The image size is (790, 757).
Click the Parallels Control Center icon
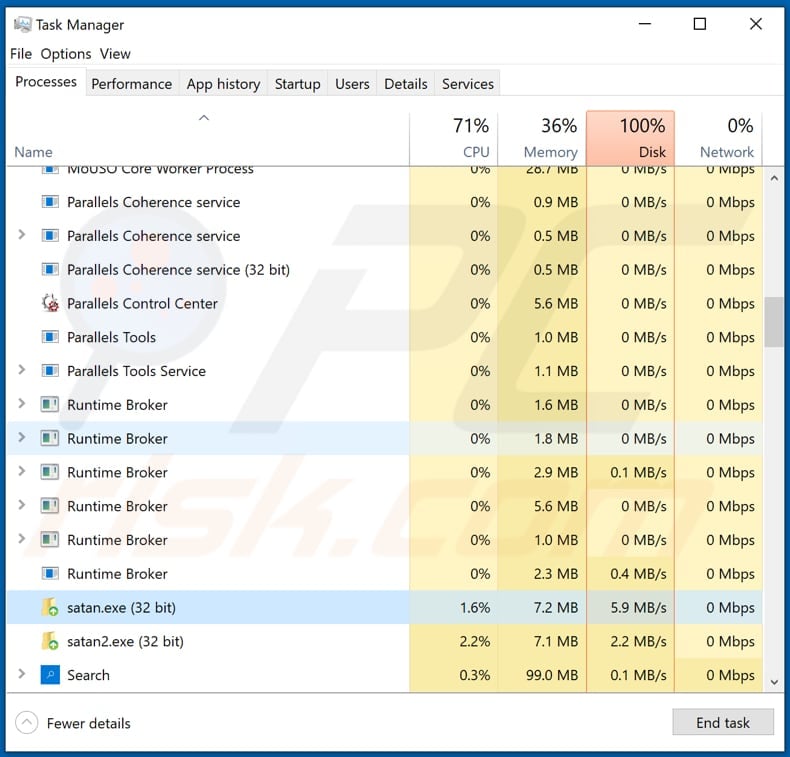(x=50, y=303)
